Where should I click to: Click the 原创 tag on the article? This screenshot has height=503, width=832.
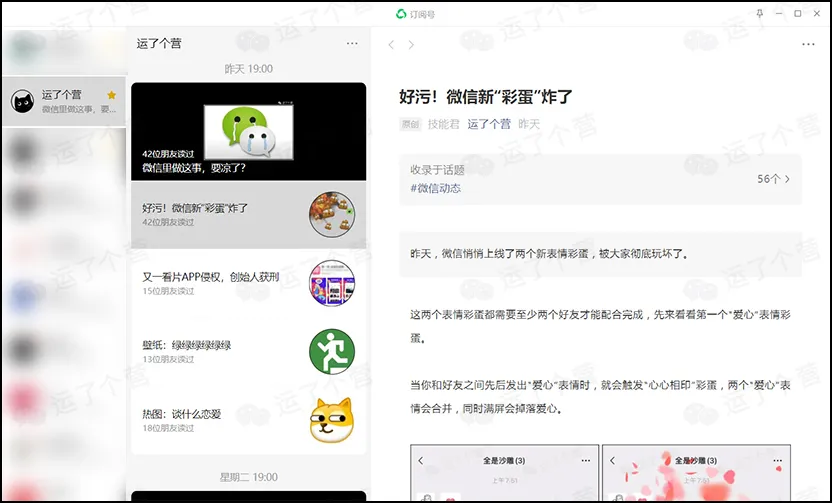tap(410, 124)
